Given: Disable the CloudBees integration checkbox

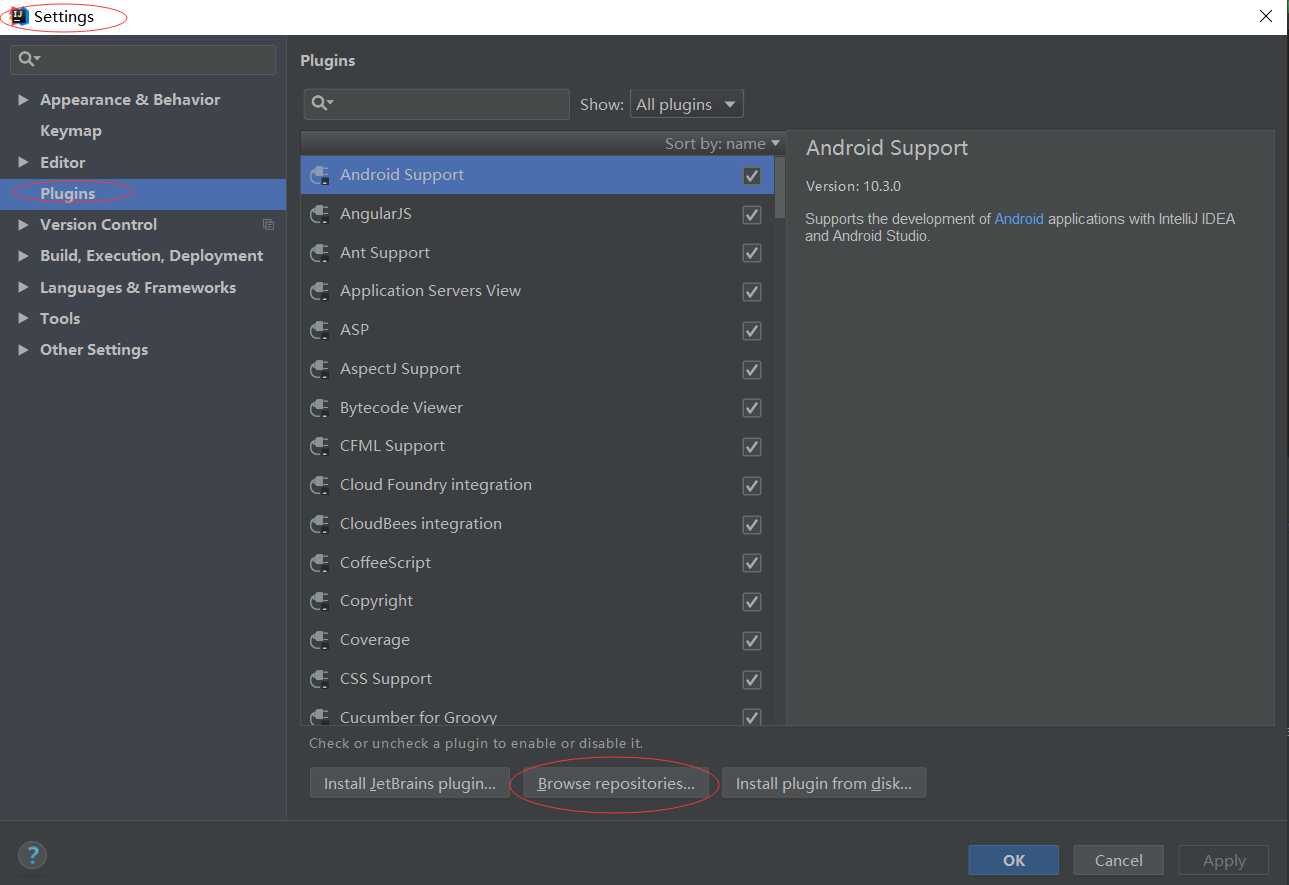Looking at the screenshot, I should pos(752,525).
